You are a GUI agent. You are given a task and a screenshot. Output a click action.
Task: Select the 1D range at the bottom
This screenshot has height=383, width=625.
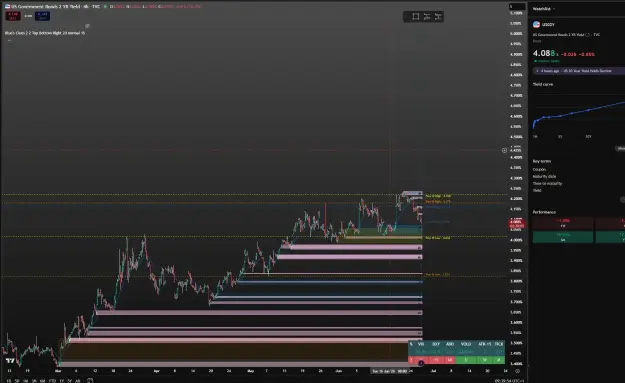coord(9,381)
